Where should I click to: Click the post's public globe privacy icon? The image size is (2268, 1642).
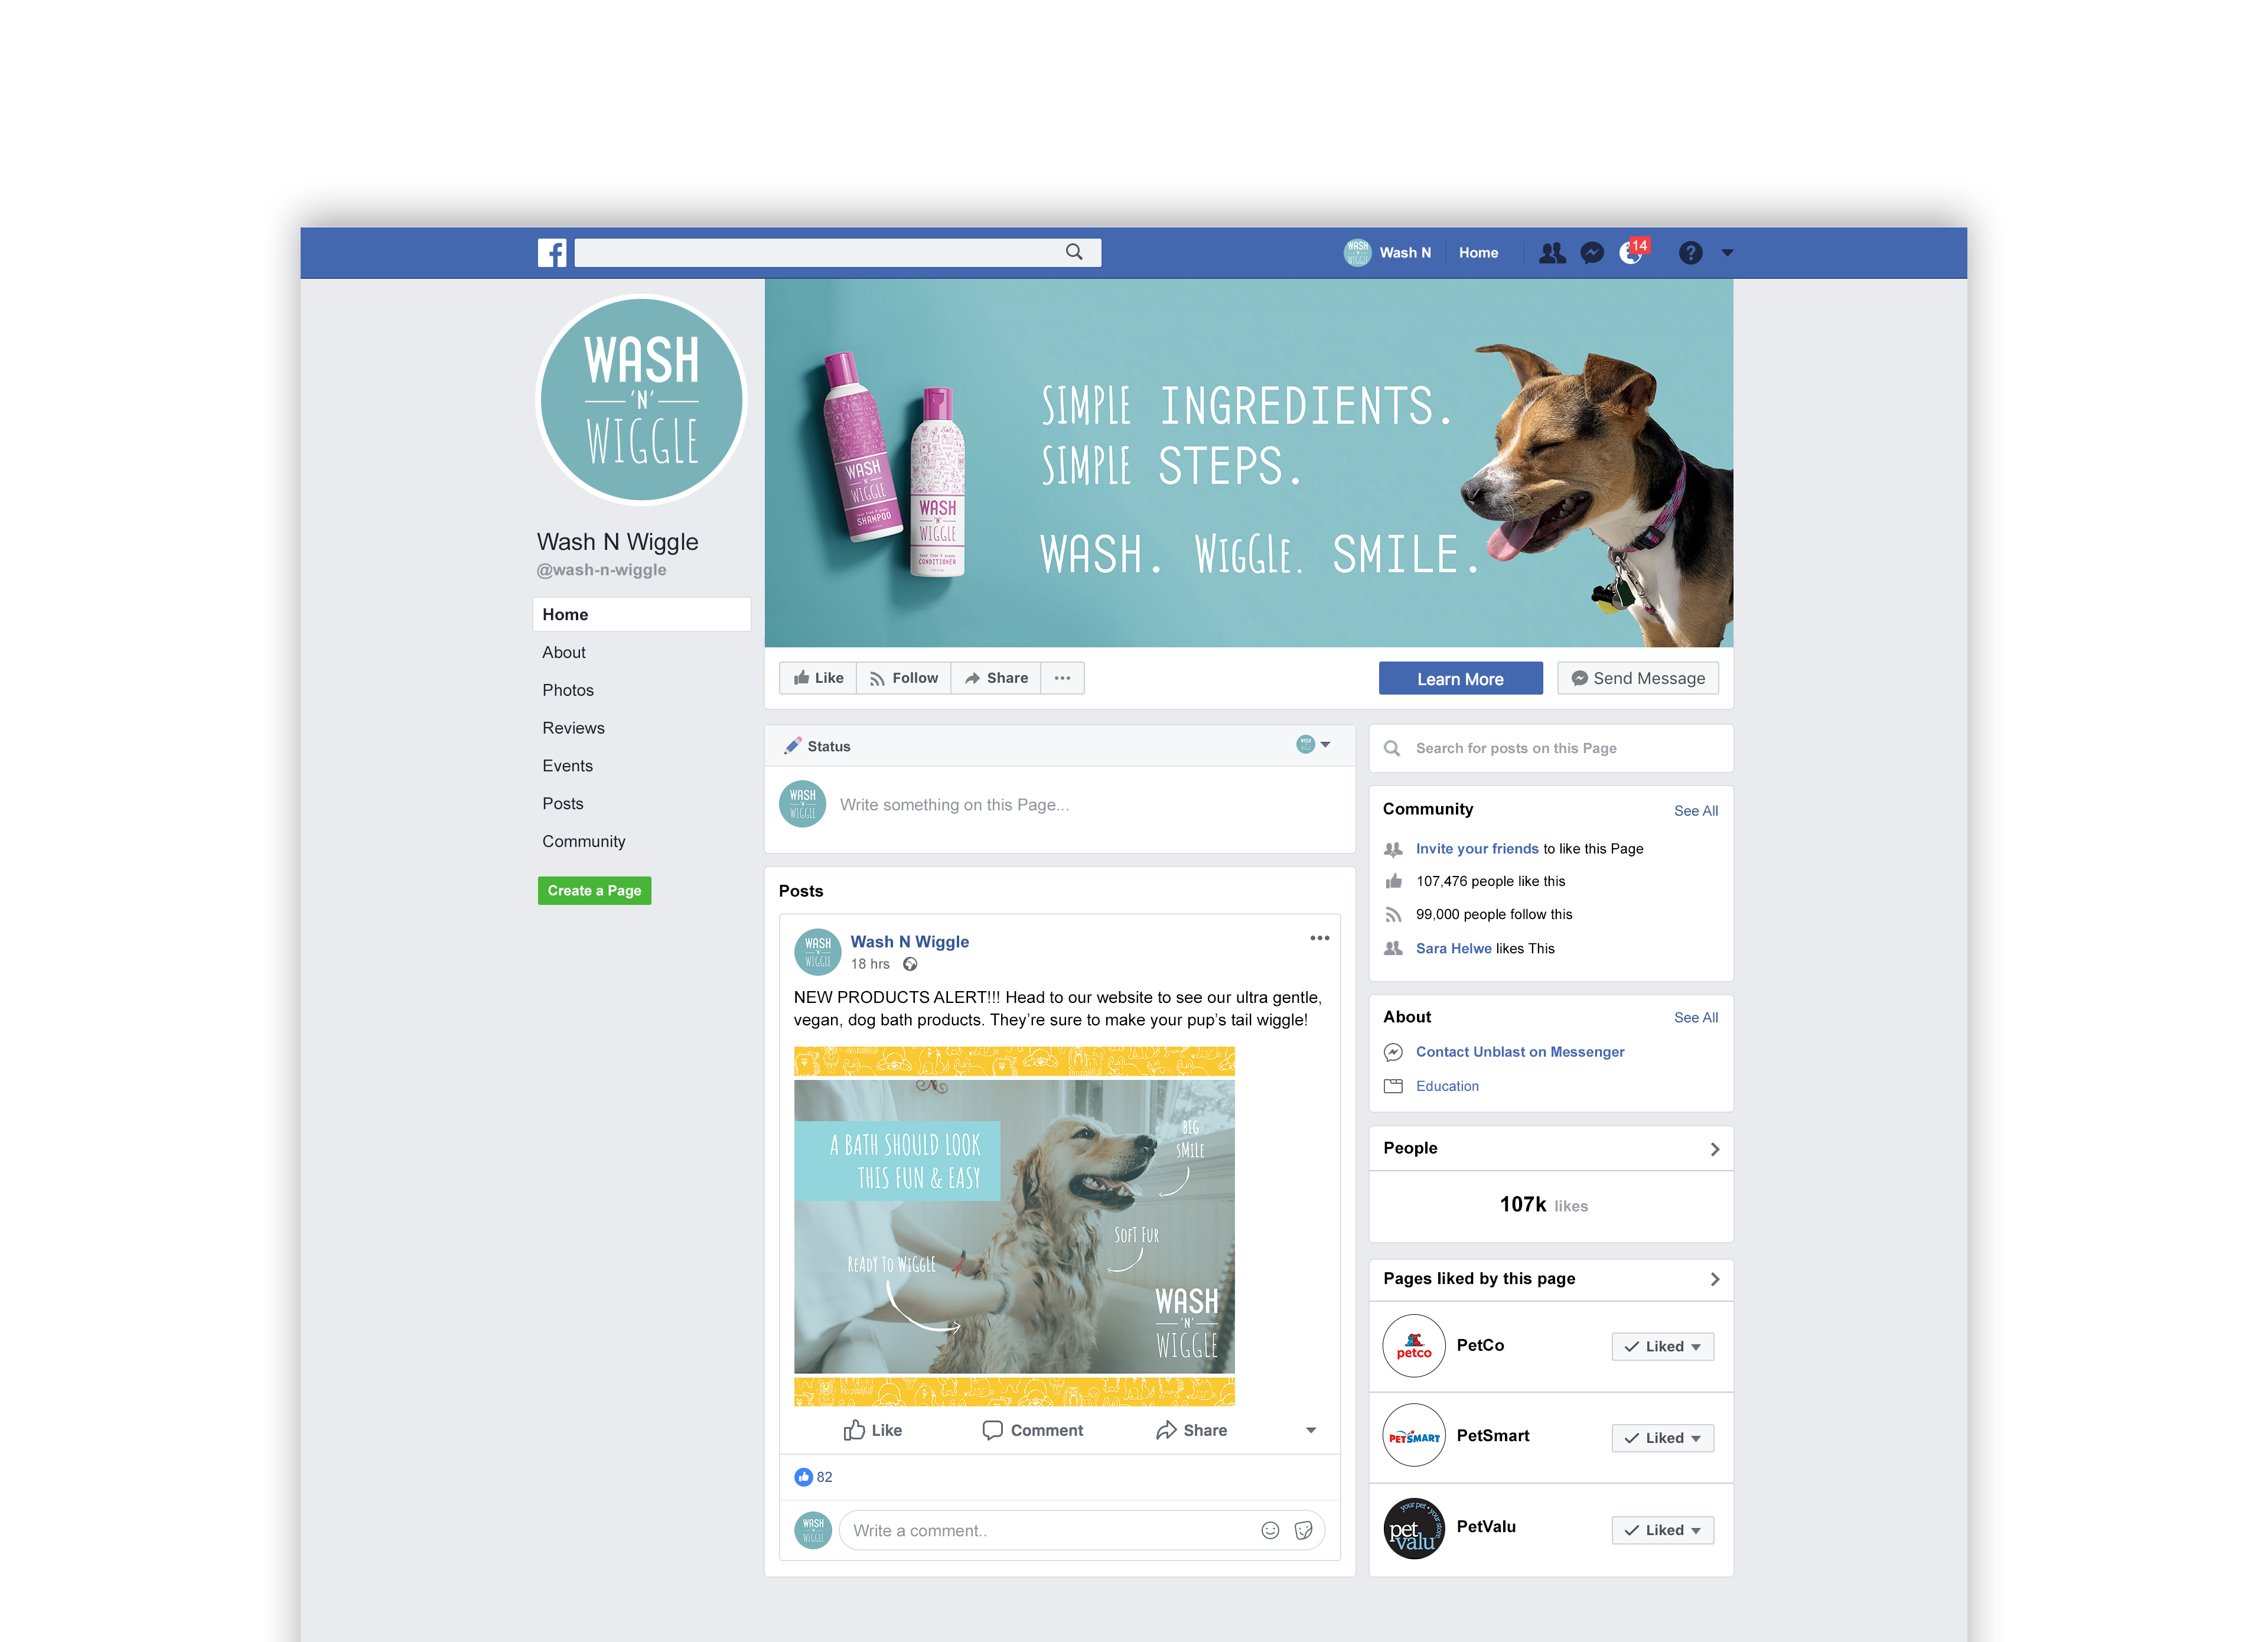pos(910,965)
